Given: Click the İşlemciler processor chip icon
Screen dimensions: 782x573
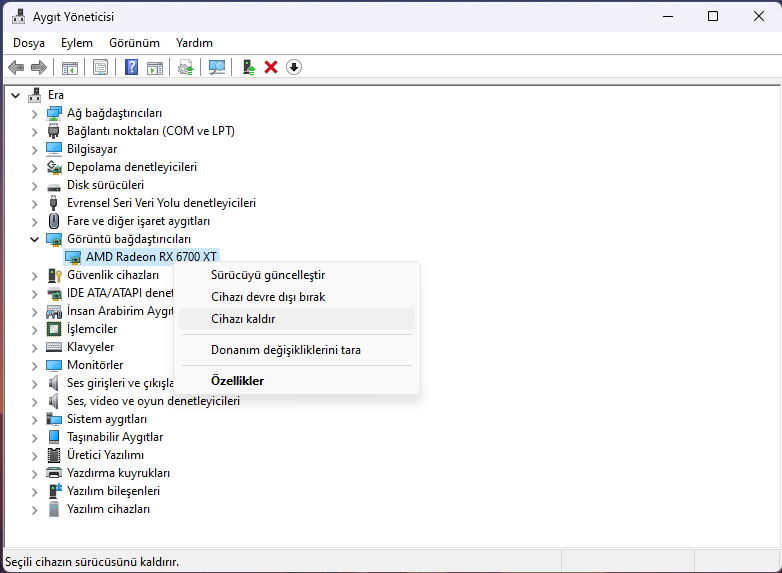Looking at the screenshot, I should pyautogui.click(x=54, y=329).
